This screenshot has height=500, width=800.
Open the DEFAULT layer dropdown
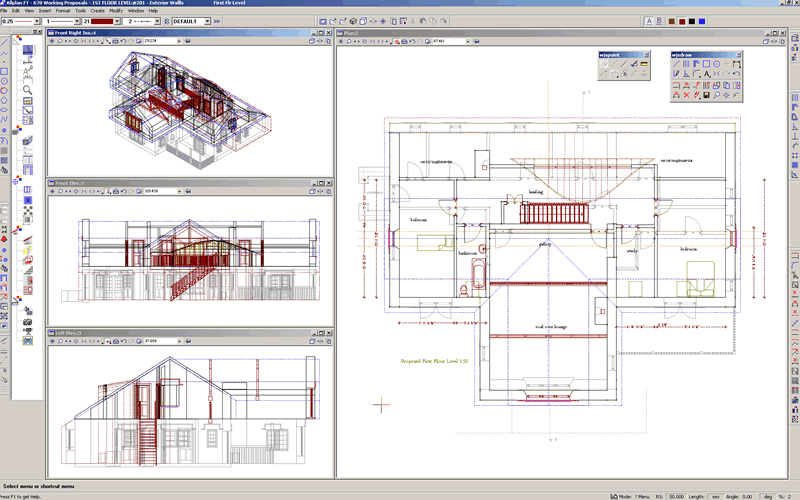208,21
